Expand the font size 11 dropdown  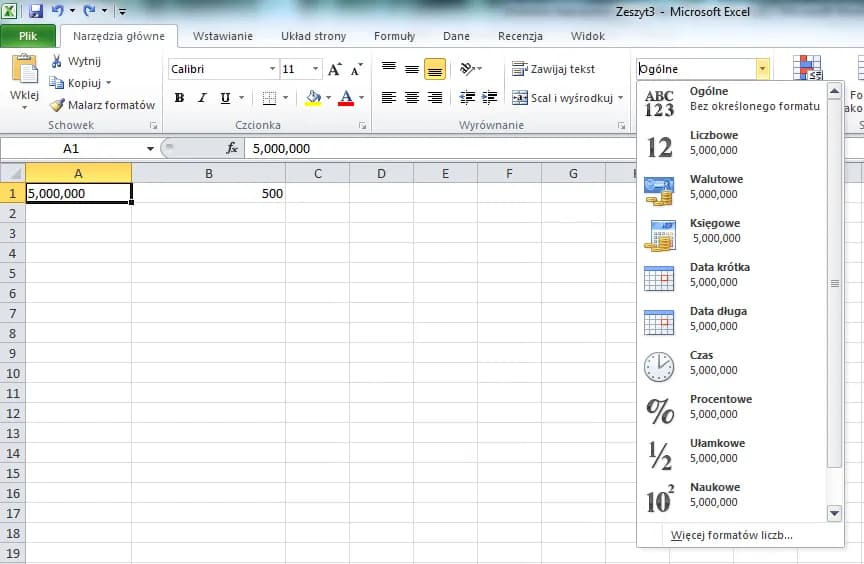tap(316, 69)
